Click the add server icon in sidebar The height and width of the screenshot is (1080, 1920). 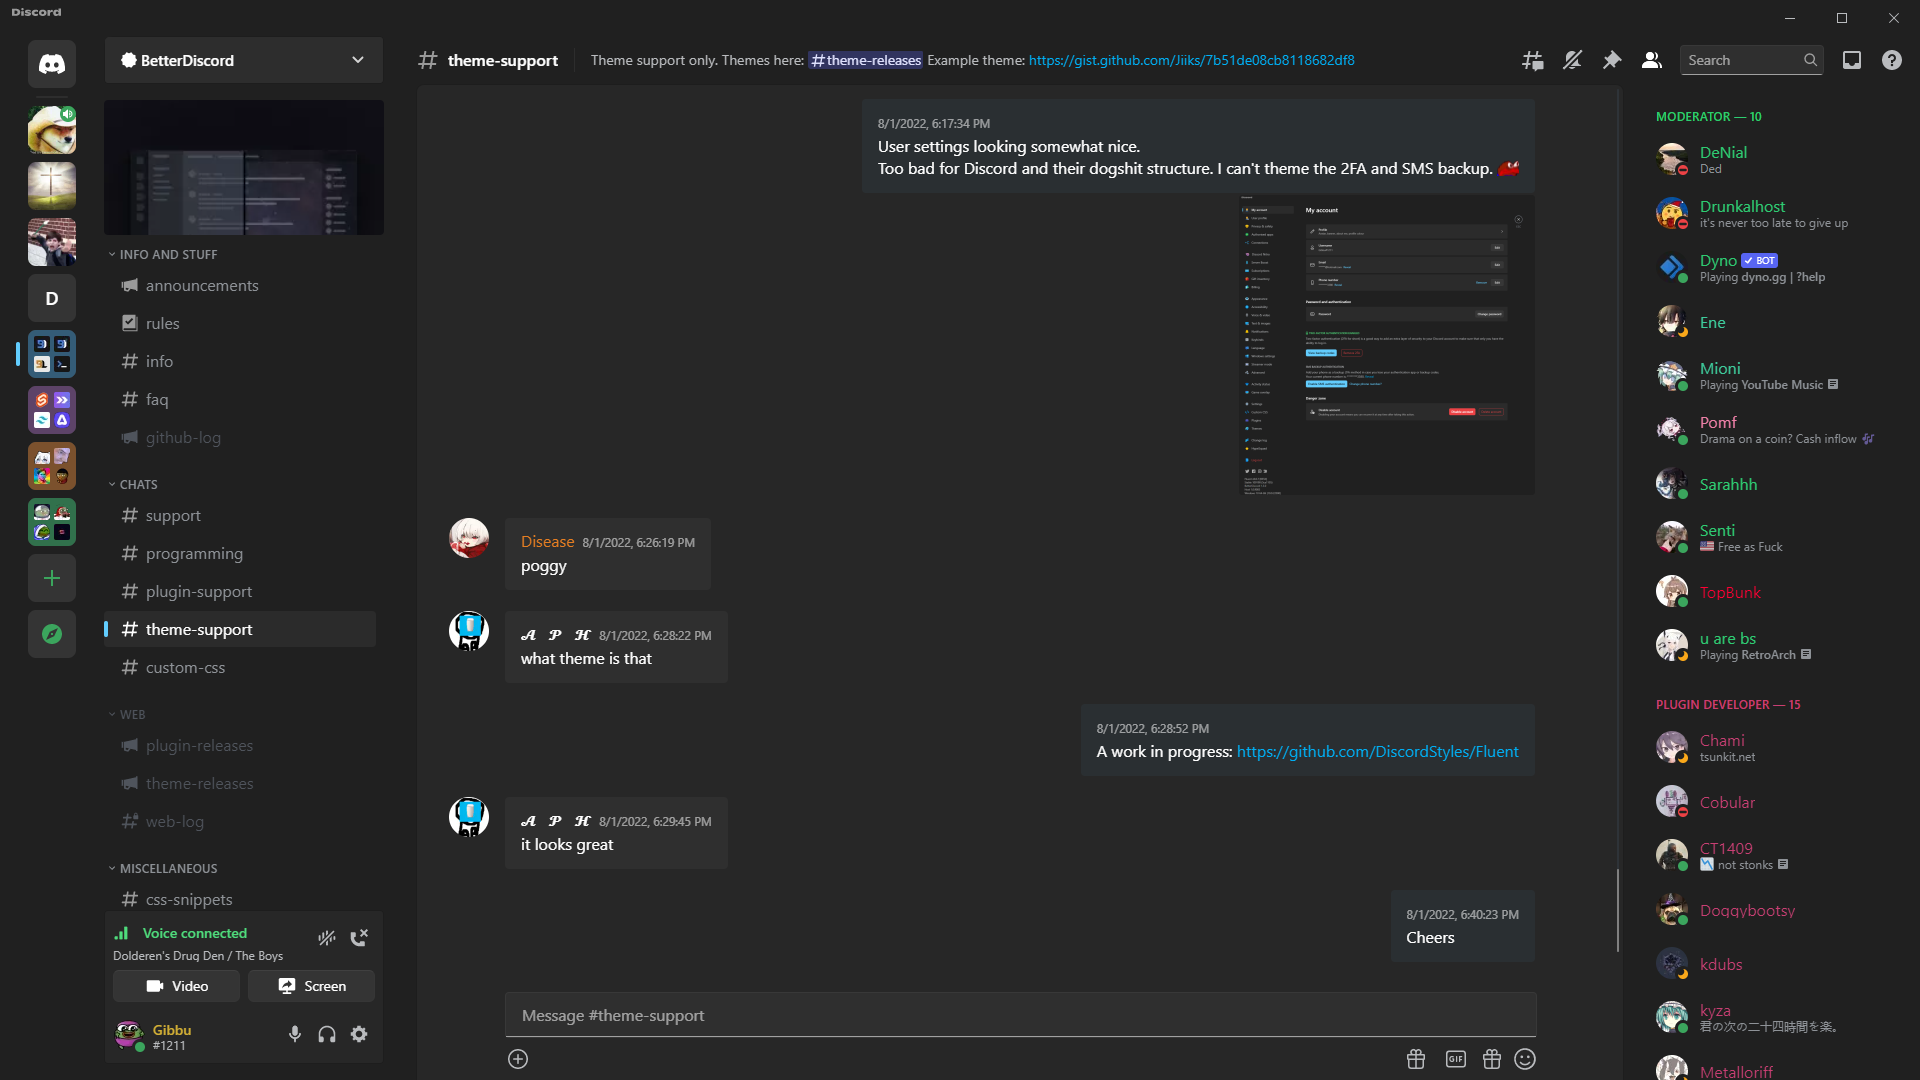tap(51, 578)
